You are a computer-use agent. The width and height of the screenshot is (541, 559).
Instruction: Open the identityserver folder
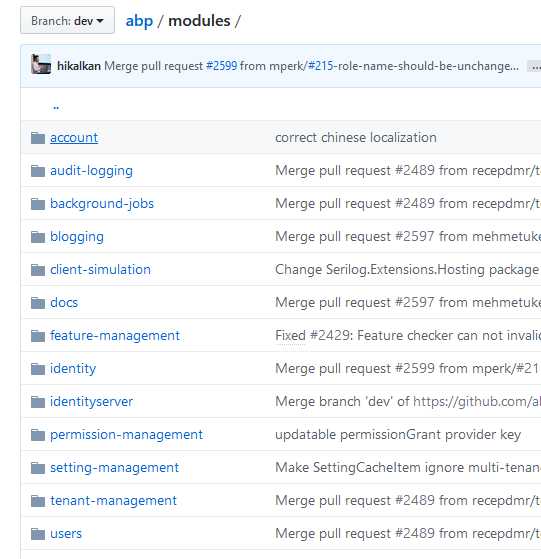click(x=91, y=402)
